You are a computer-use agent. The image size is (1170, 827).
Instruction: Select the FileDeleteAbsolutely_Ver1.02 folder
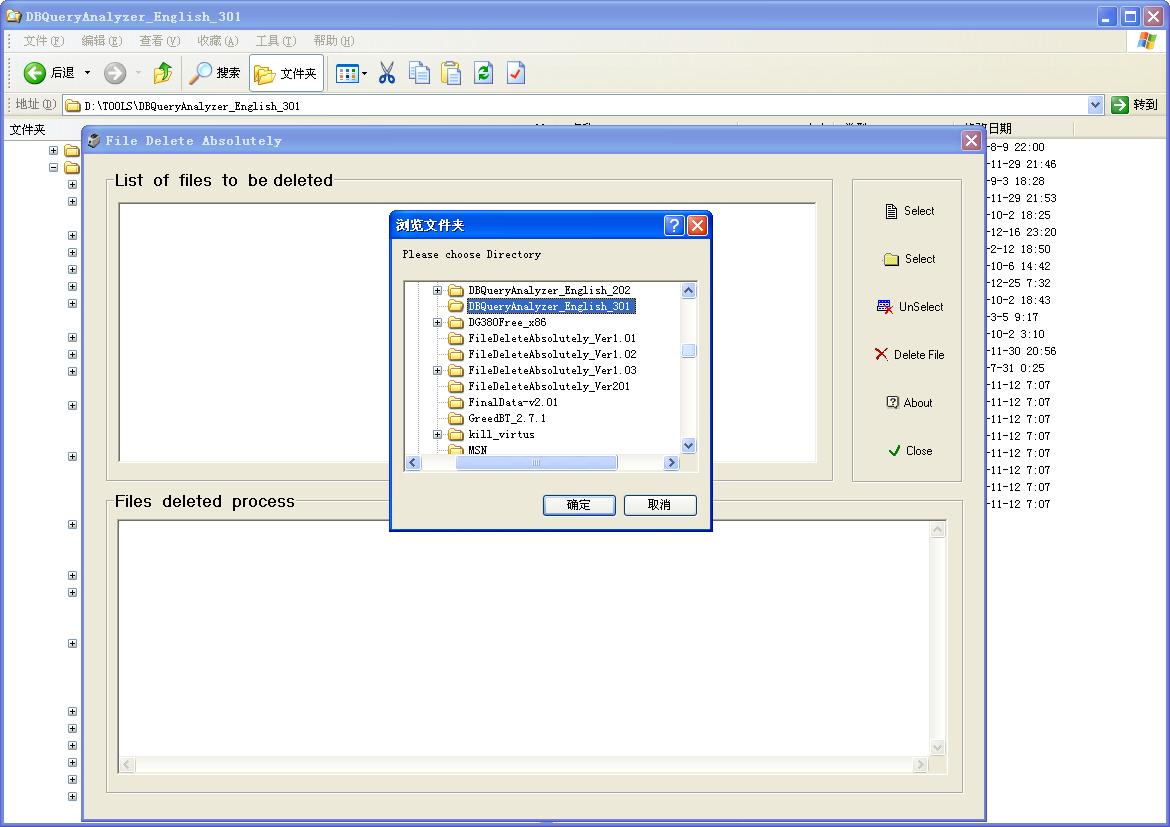552,355
